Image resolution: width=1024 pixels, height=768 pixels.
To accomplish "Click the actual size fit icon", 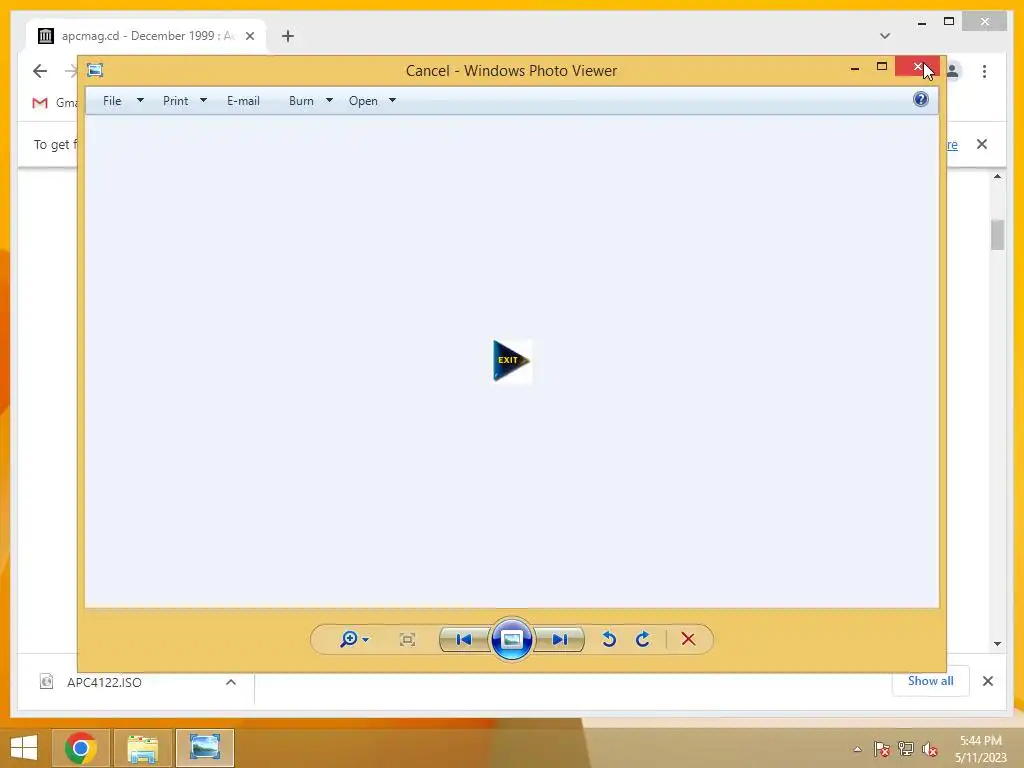I will click(408, 639).
